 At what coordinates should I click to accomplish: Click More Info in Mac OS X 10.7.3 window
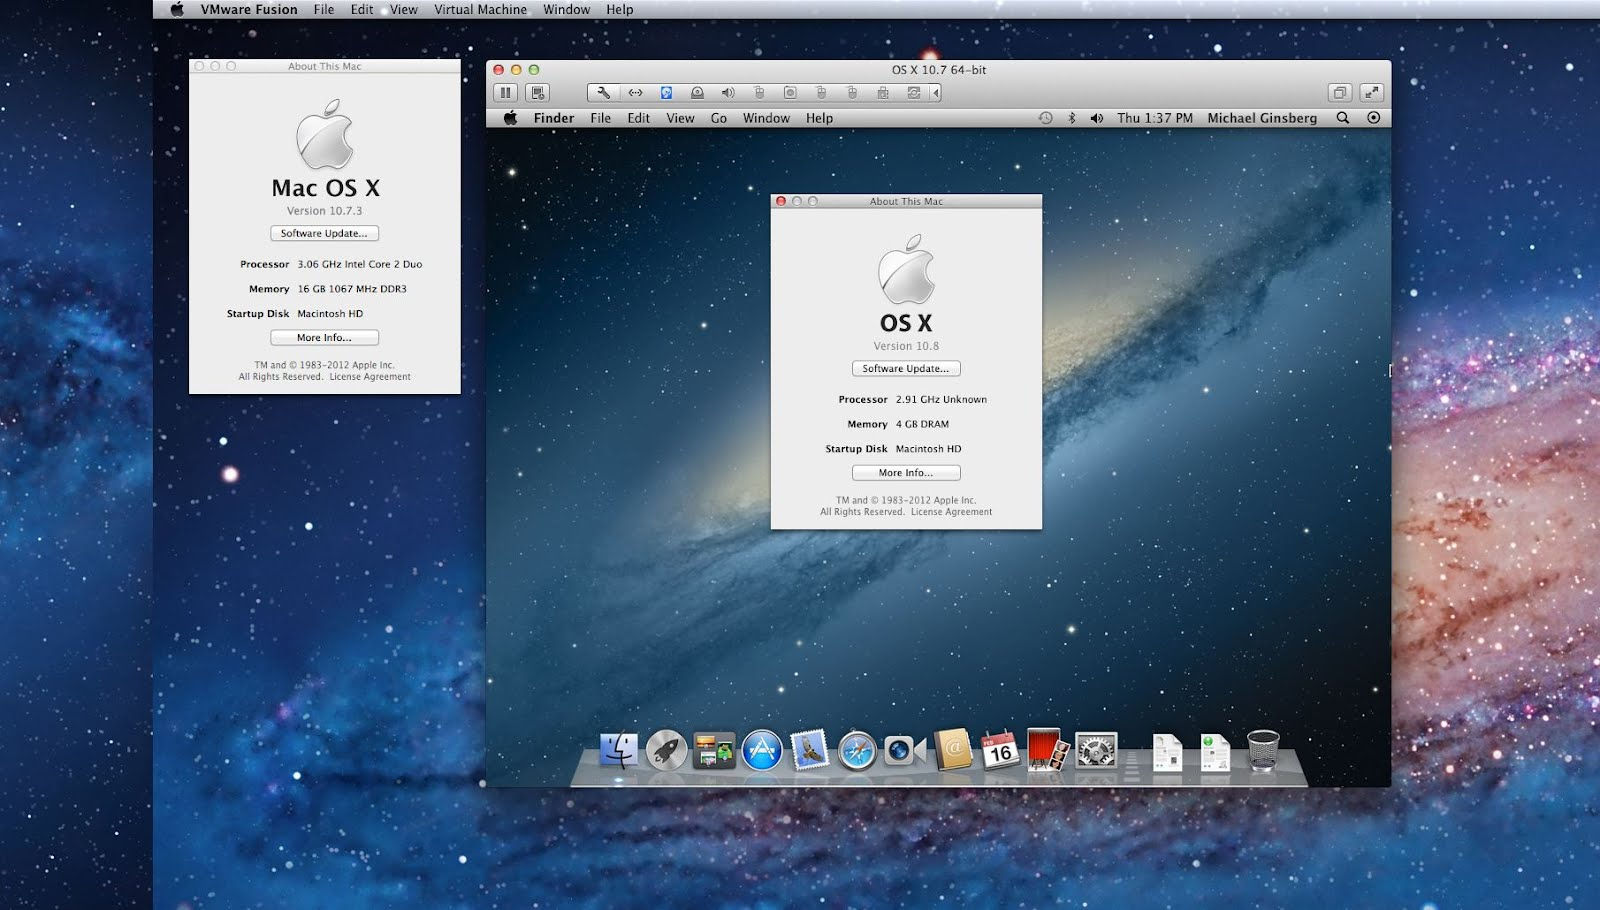tap(324, 338)
